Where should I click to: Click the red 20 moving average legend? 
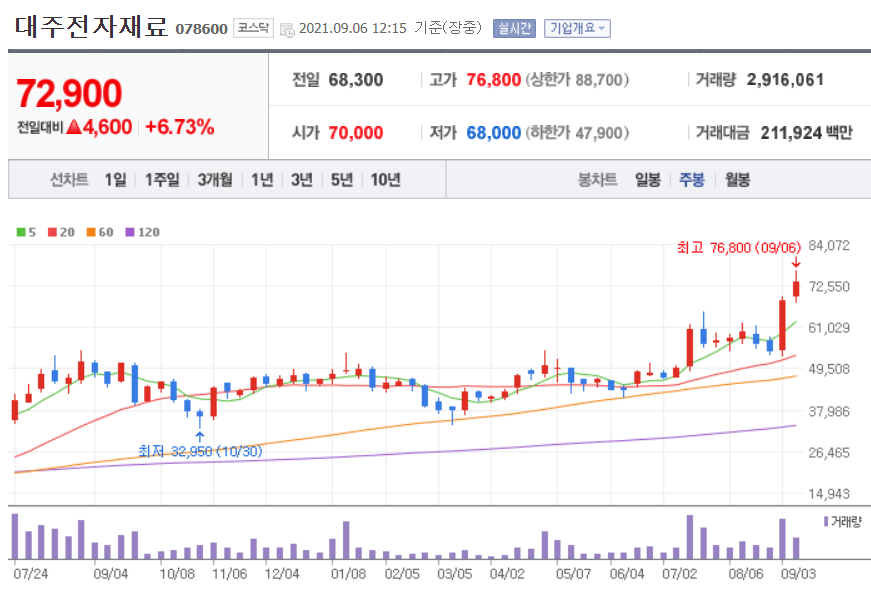coord(61,232)
